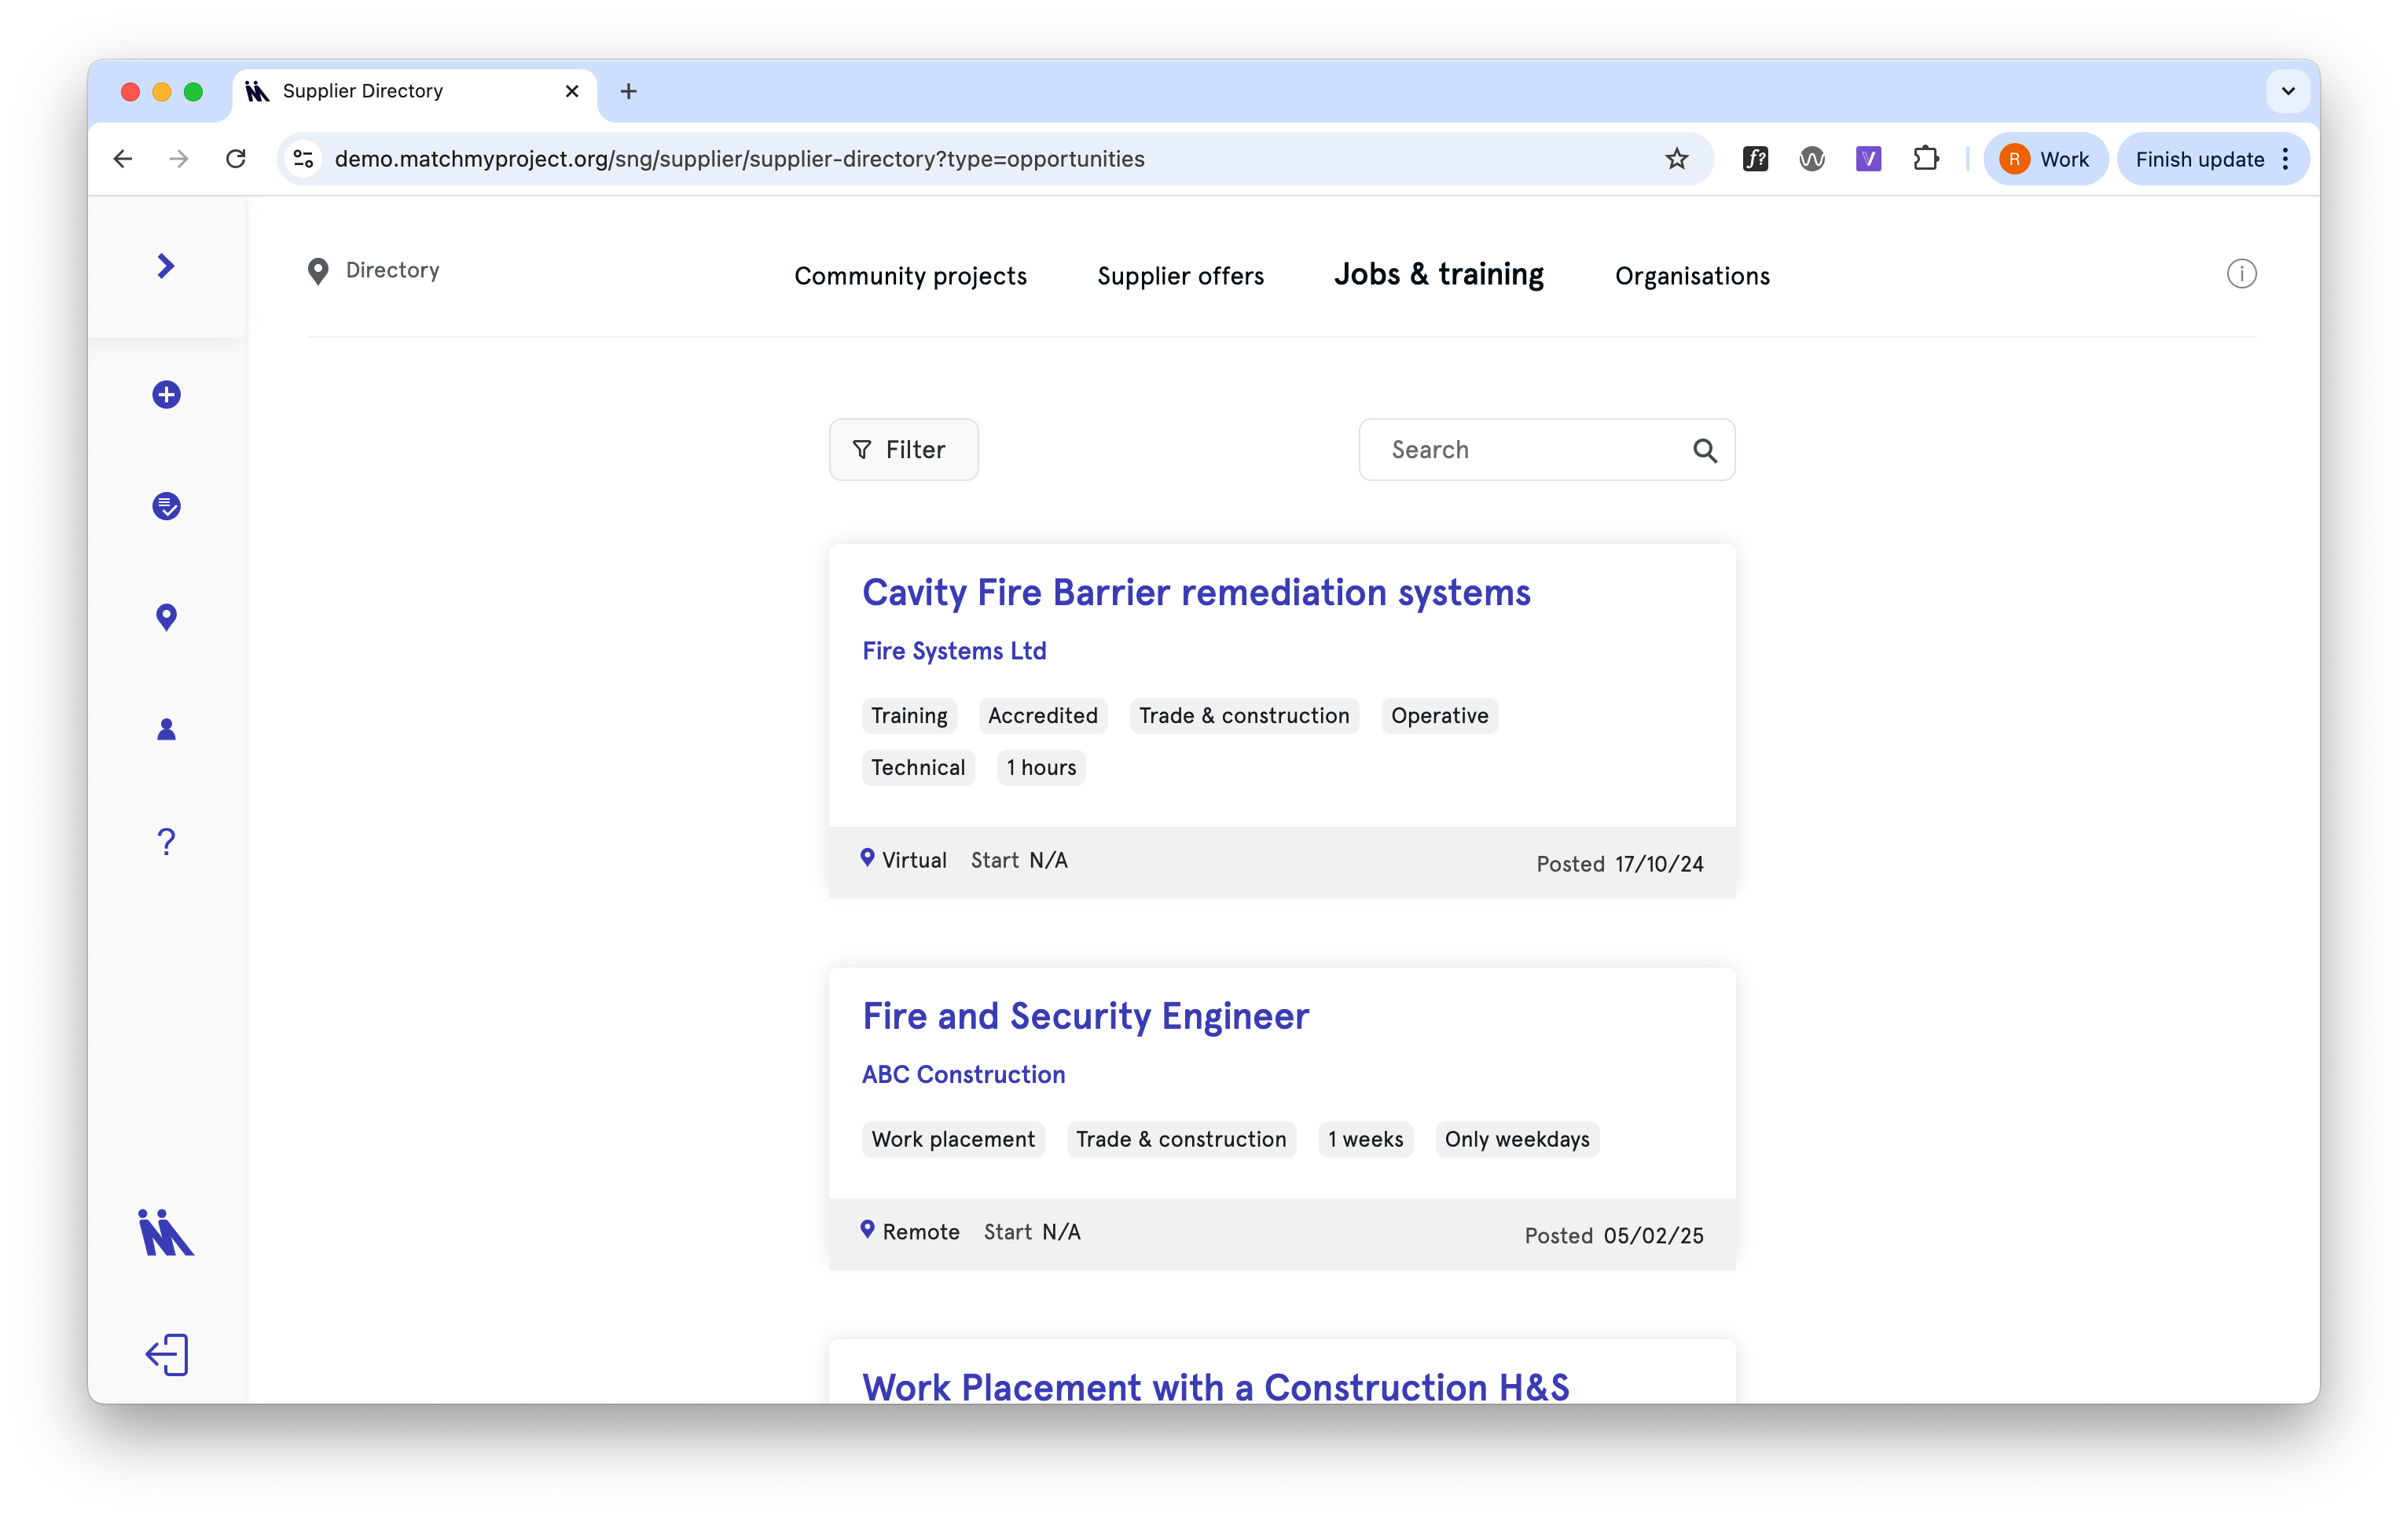Open Cavity Fire Barrier remediation systems listing
This screenshot has height=1520, width=2408.
point(1196,593)
